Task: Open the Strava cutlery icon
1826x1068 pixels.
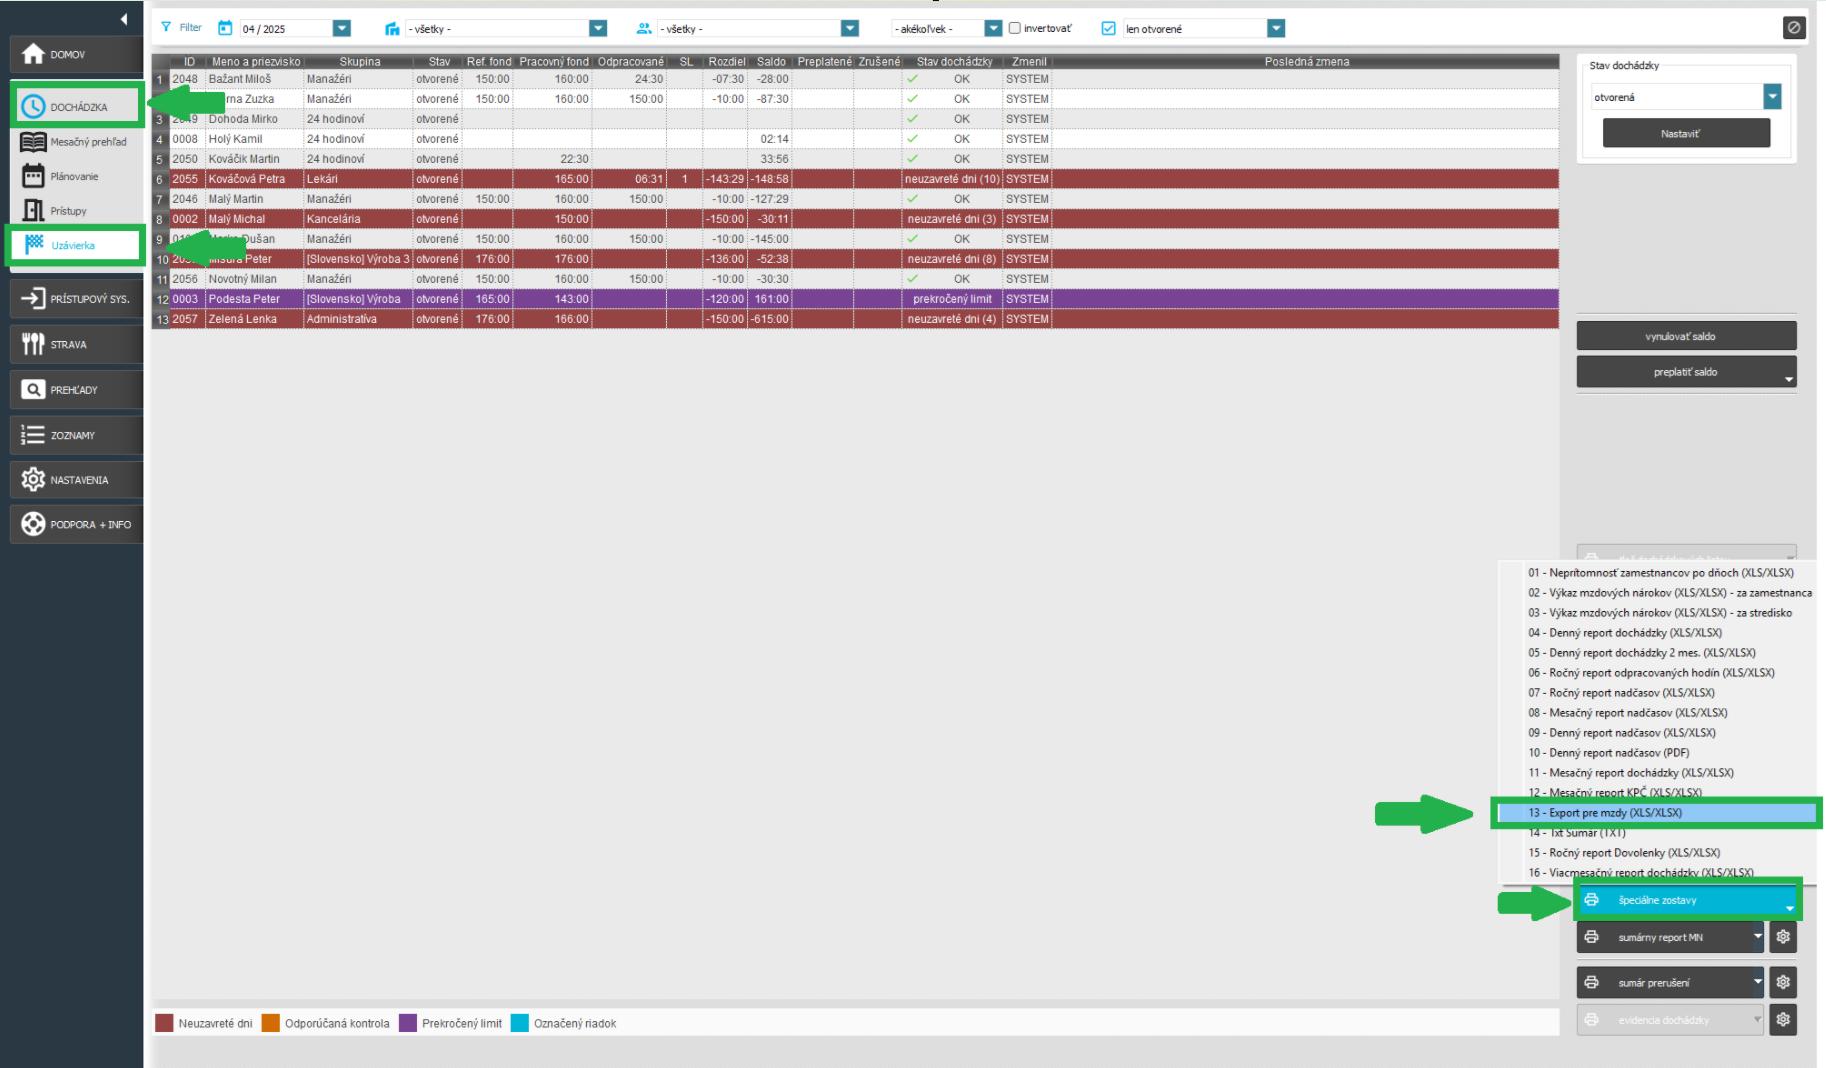Action: 33,344
